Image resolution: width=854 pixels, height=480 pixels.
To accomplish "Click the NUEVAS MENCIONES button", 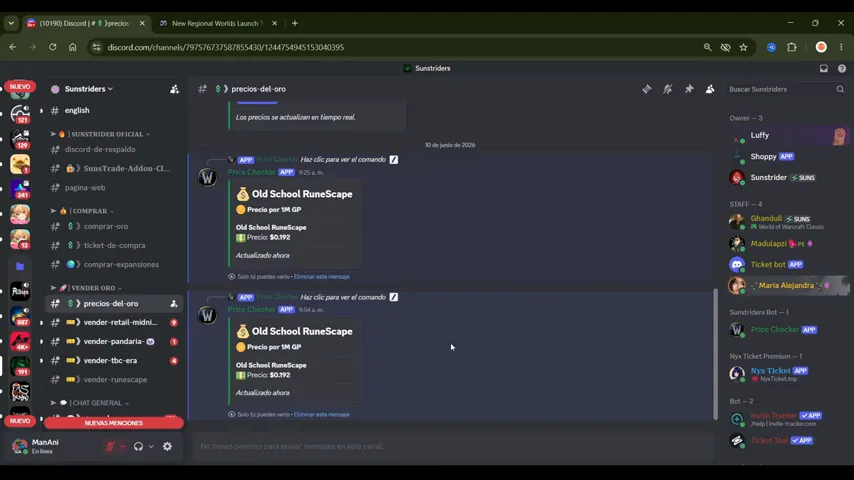I will point(113,423).
